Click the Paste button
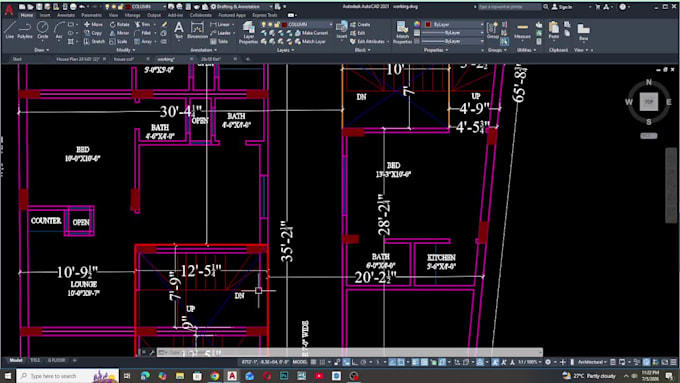Viewport: 680px width, 383px height. coord(554,30)
